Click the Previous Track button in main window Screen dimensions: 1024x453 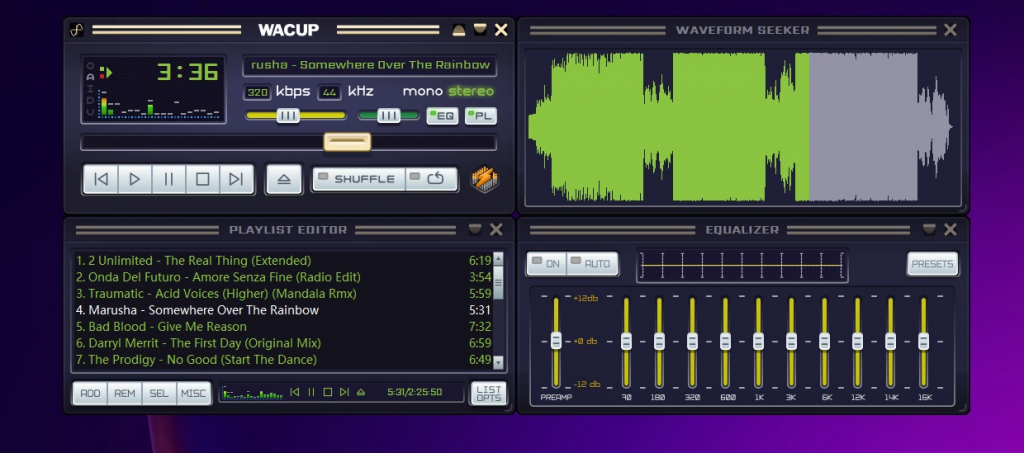pyautogui.click(x=100, y=180)
